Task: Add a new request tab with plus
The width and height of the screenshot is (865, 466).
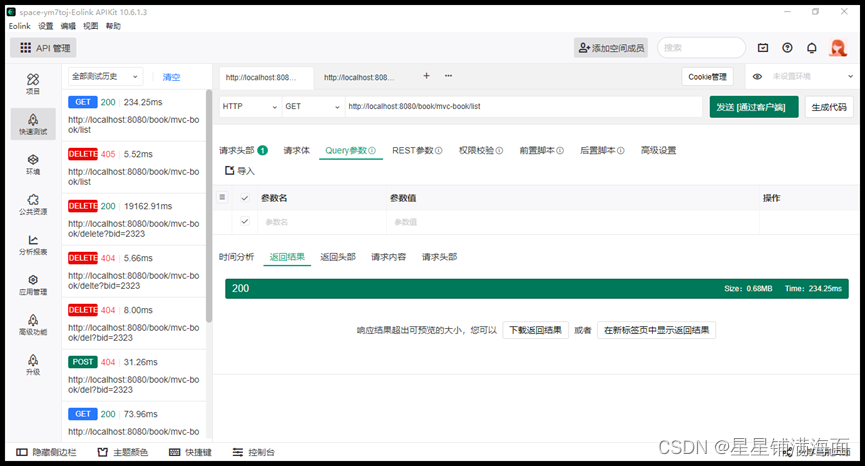Action: tap(426, 76)
